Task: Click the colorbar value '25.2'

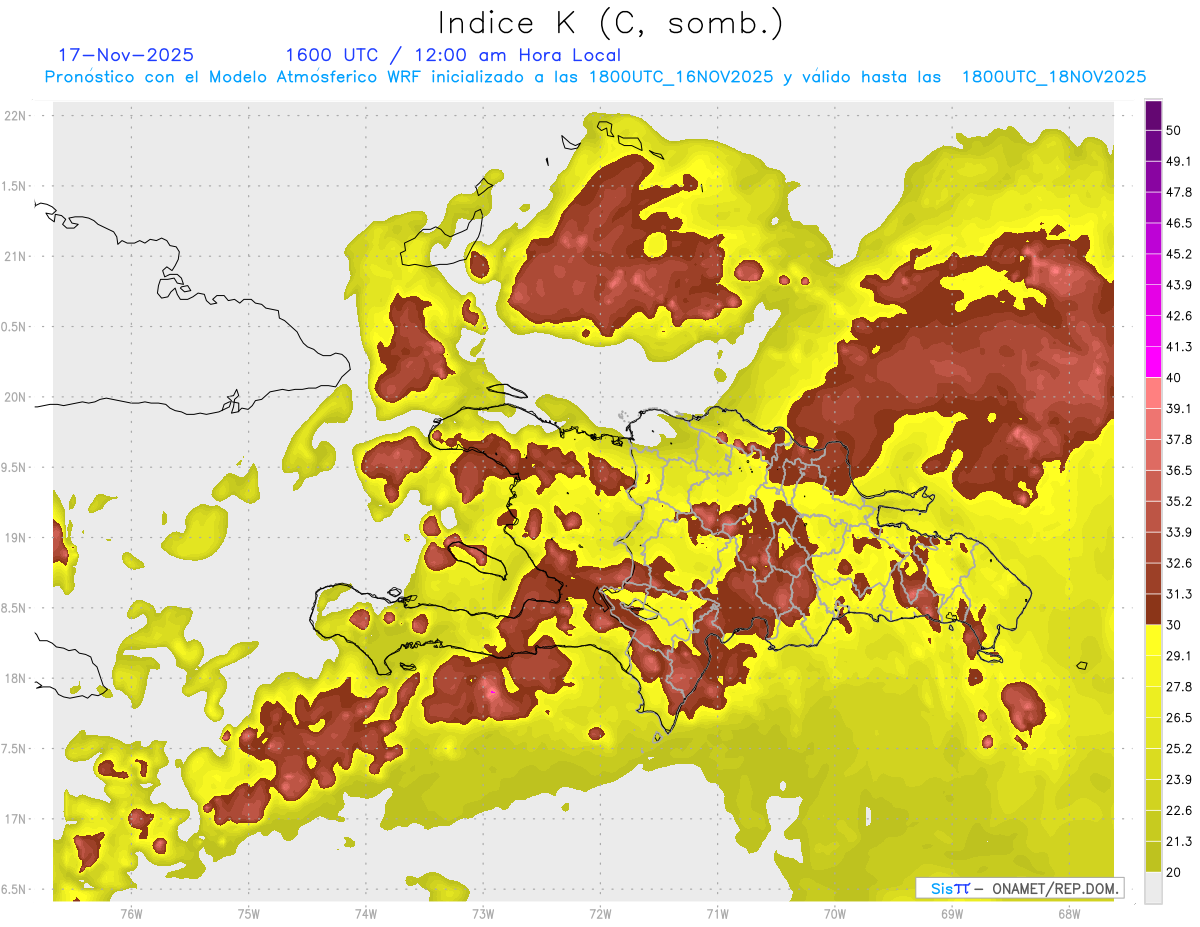Action: (1179, 749)
